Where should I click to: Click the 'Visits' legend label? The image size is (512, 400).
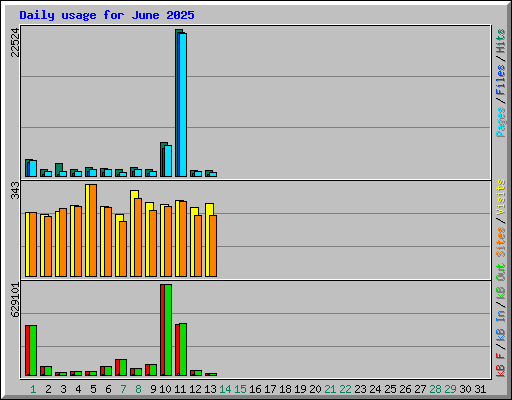500,197
